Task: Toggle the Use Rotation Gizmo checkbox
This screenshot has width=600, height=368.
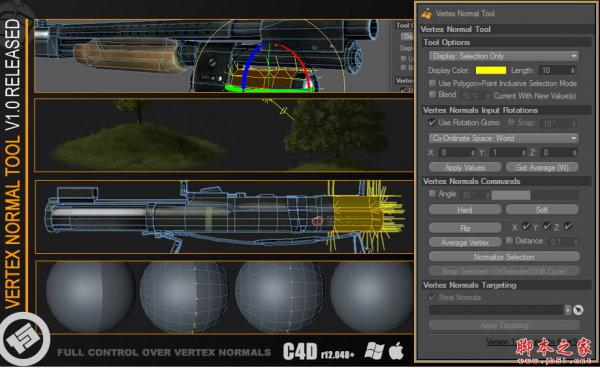Action: [432, 122]
